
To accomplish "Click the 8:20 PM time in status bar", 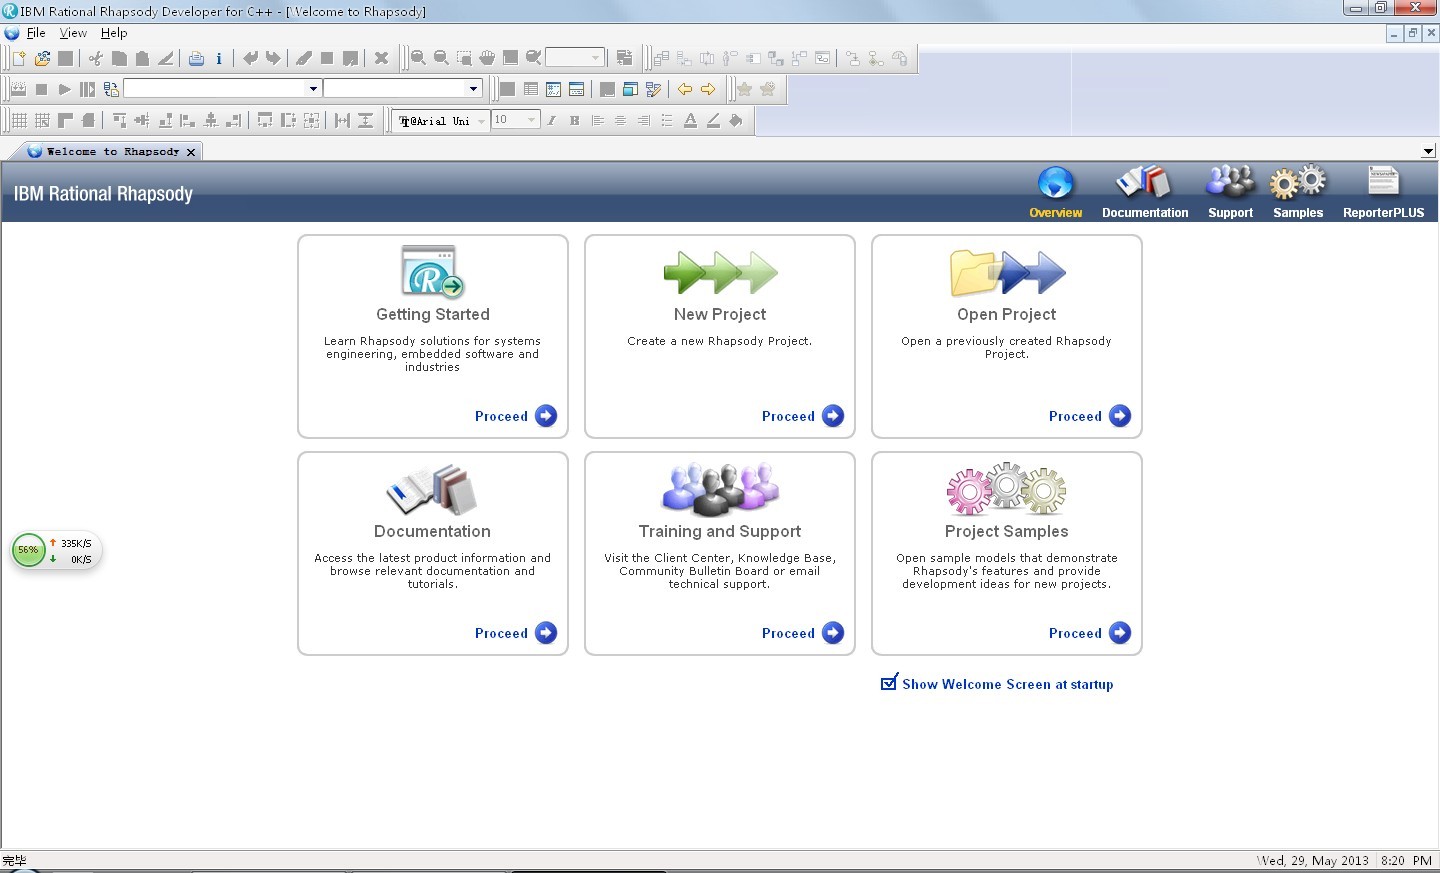I will [1407, 860].
